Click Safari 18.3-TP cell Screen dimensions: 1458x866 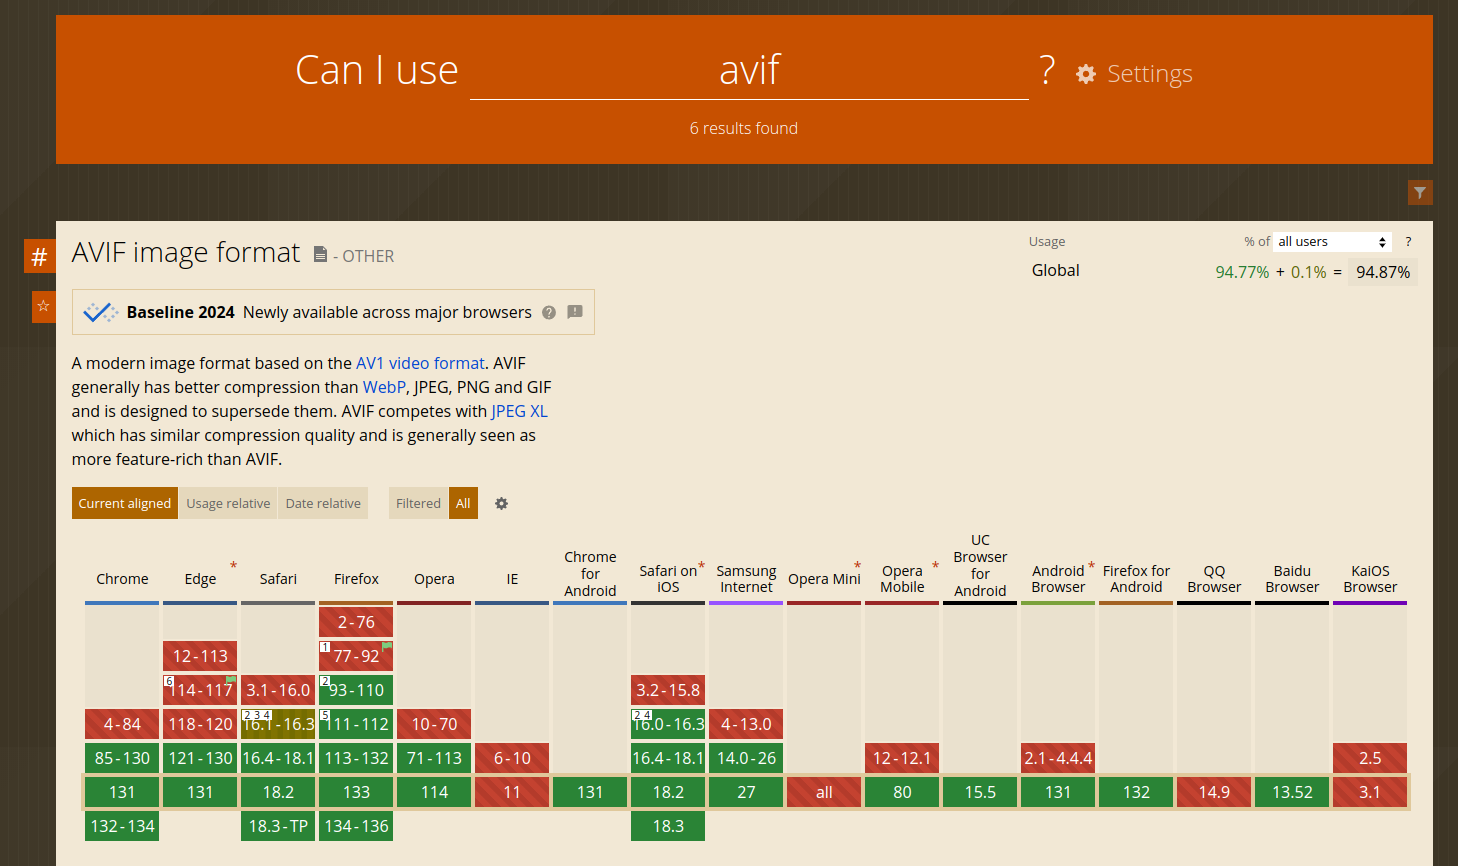(x=278, y=826)
